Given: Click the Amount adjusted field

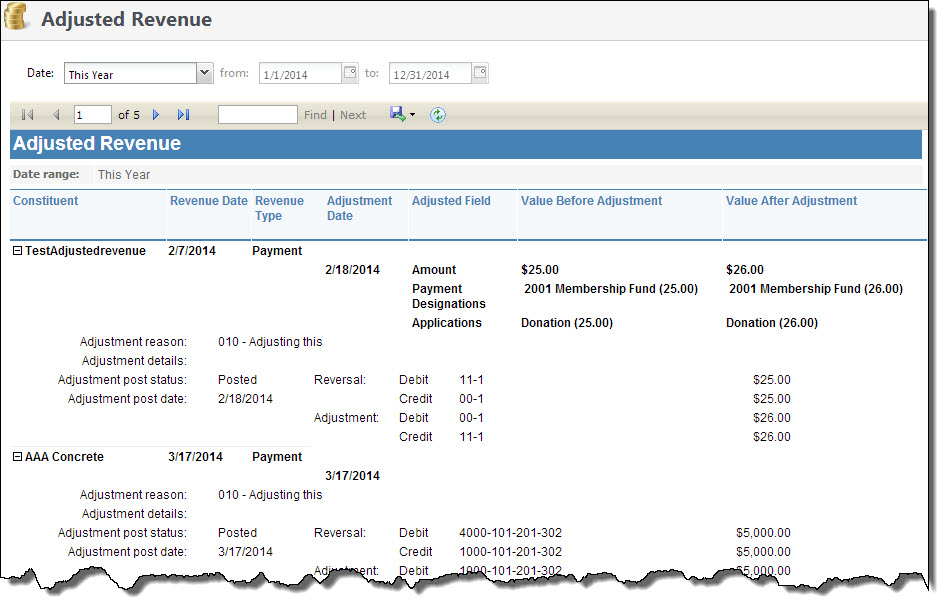Looking at the screenshot, I should 434,270.
